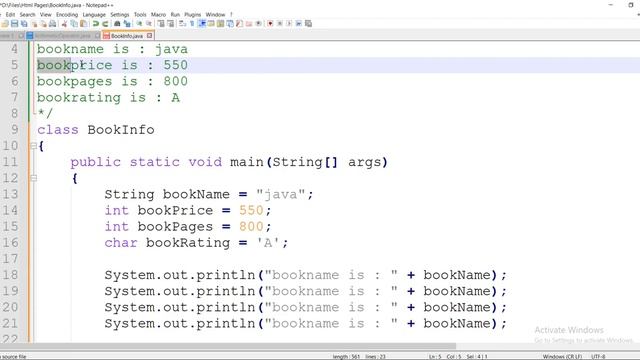Click the Save Recorded Macro icon
The image size is (640, 360).
pos(308,24)
